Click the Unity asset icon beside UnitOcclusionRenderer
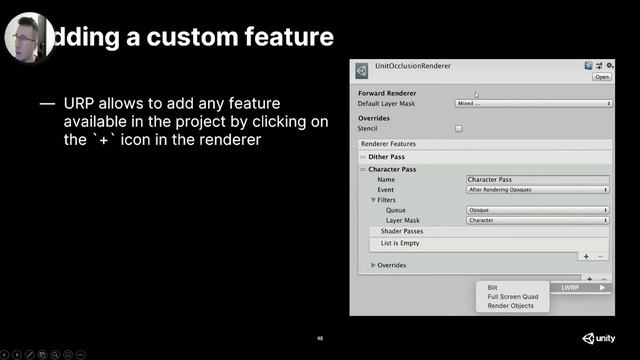The height and width of the screenshot is (360, 640). 362,71
